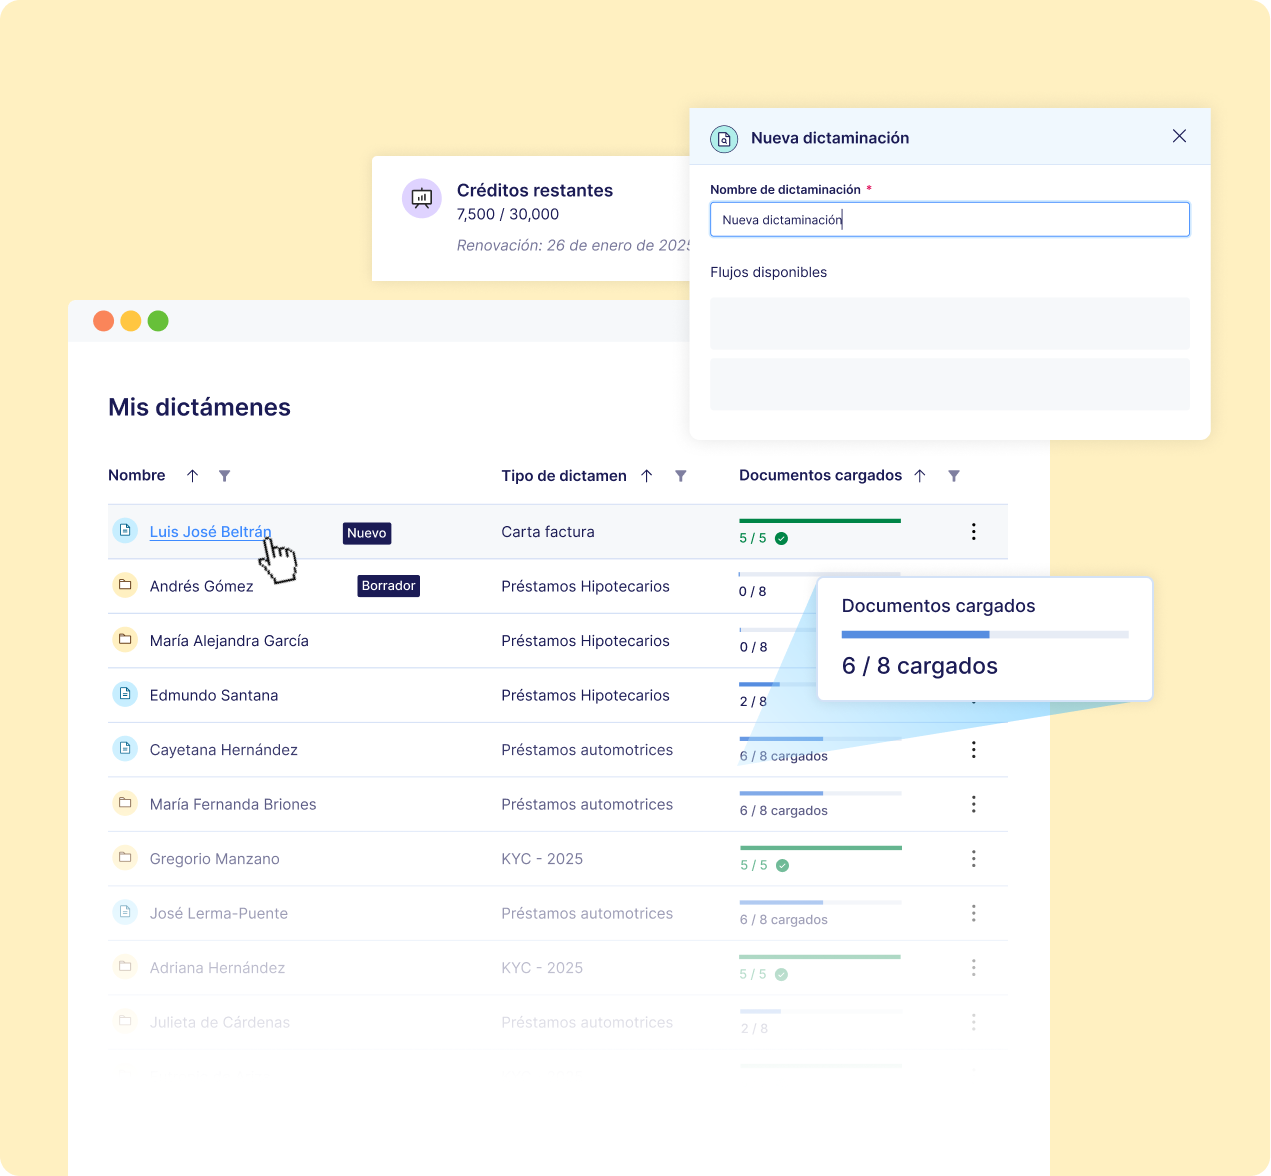The image size is (1271, 1176).
Task: Click the Borrador badge on Andrés Gómez's row
Action: pyautogui.click(x=388, y=585)
